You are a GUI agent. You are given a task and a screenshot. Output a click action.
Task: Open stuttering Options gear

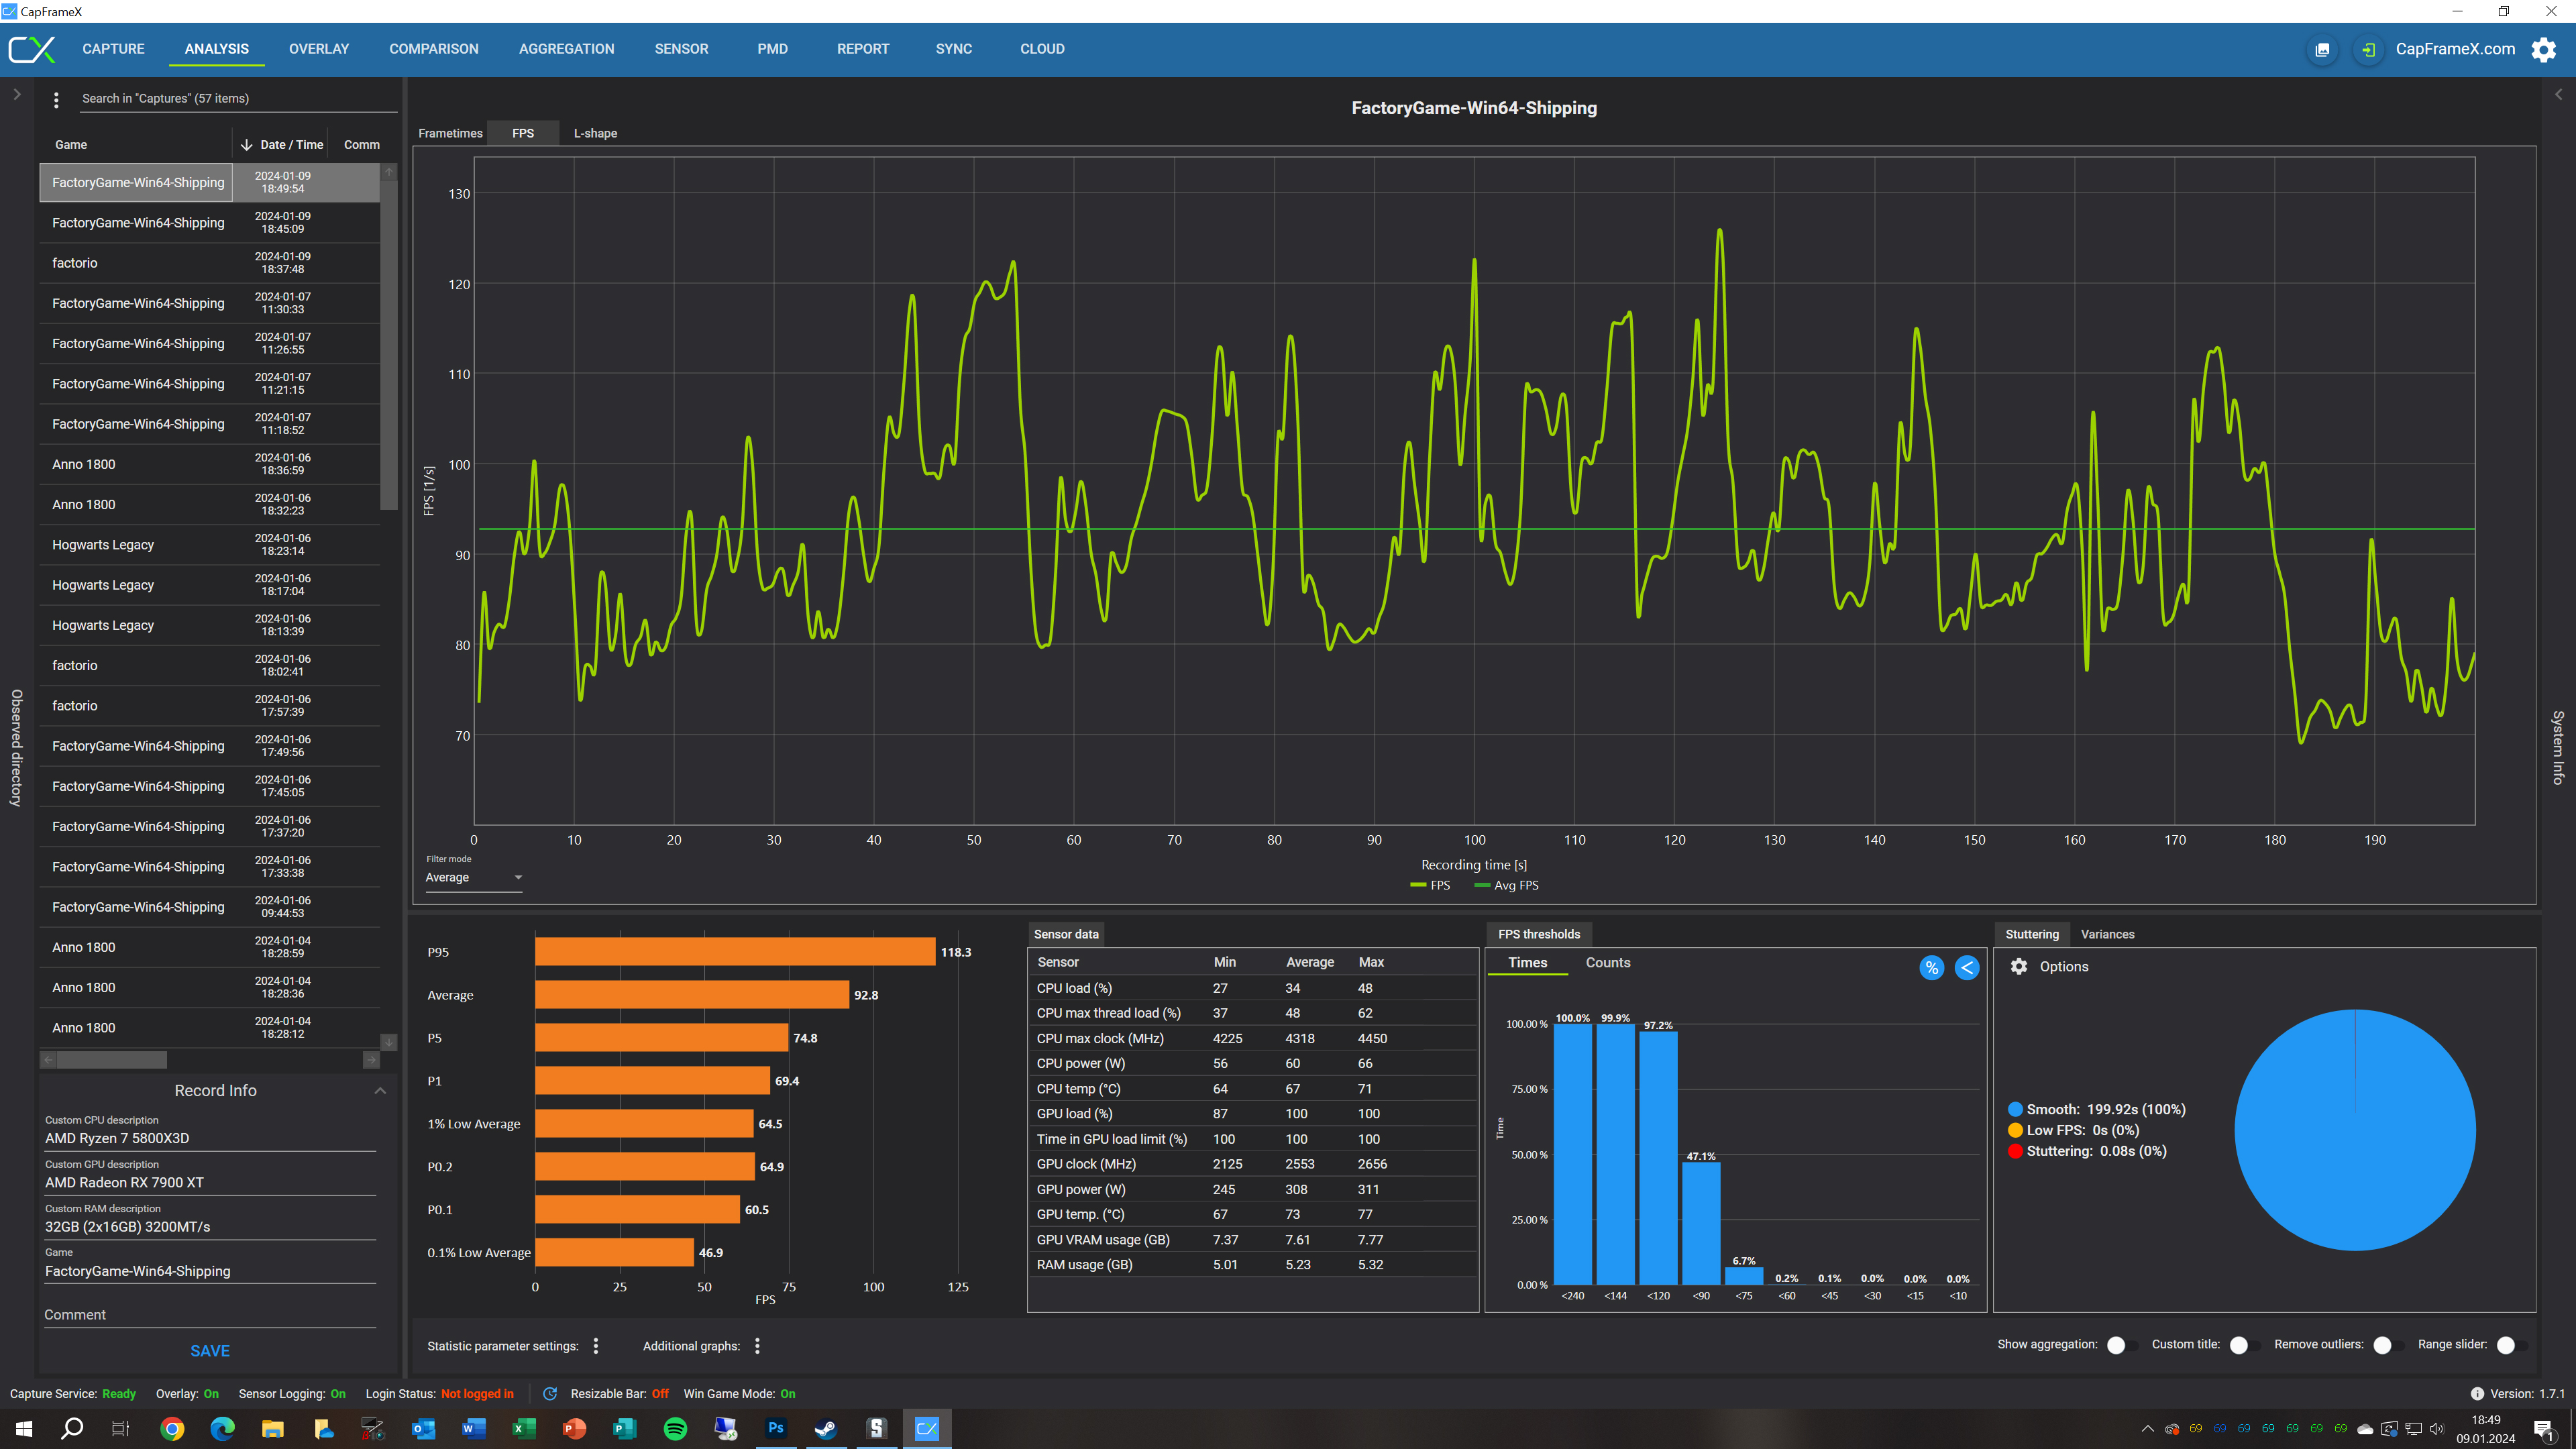click(x=2019, y=966)
